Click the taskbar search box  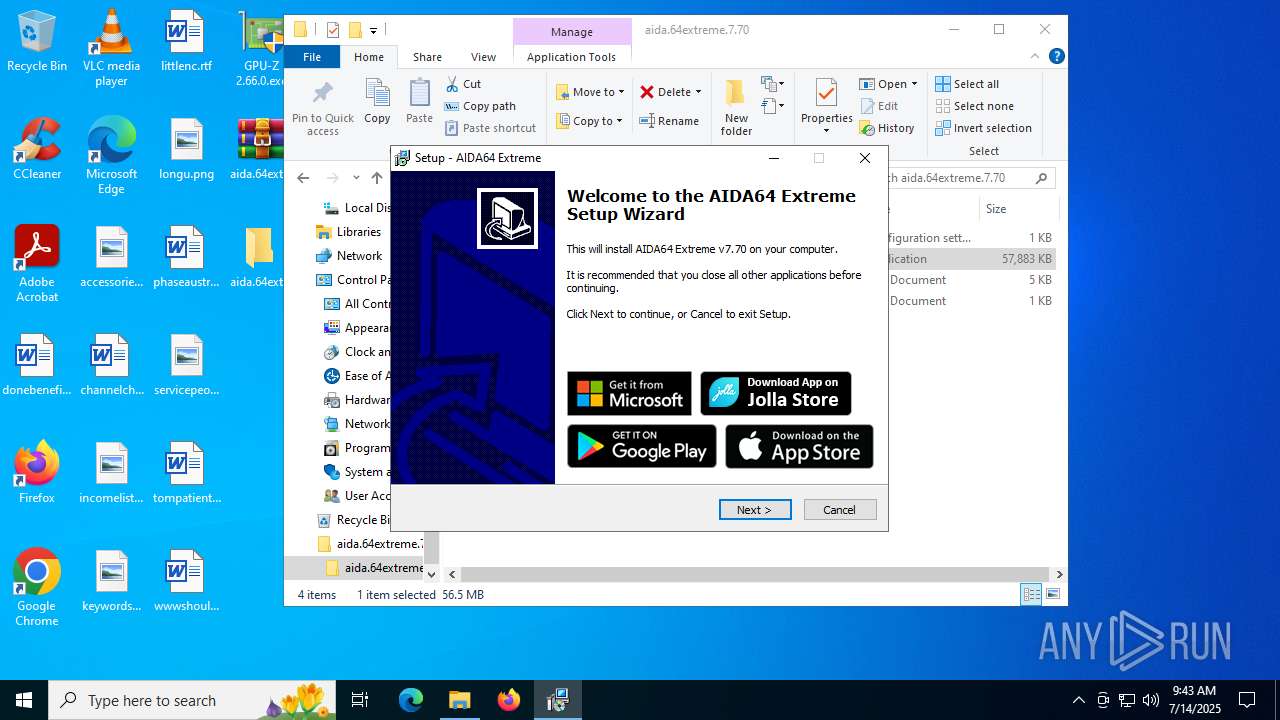tap(193, 700)
